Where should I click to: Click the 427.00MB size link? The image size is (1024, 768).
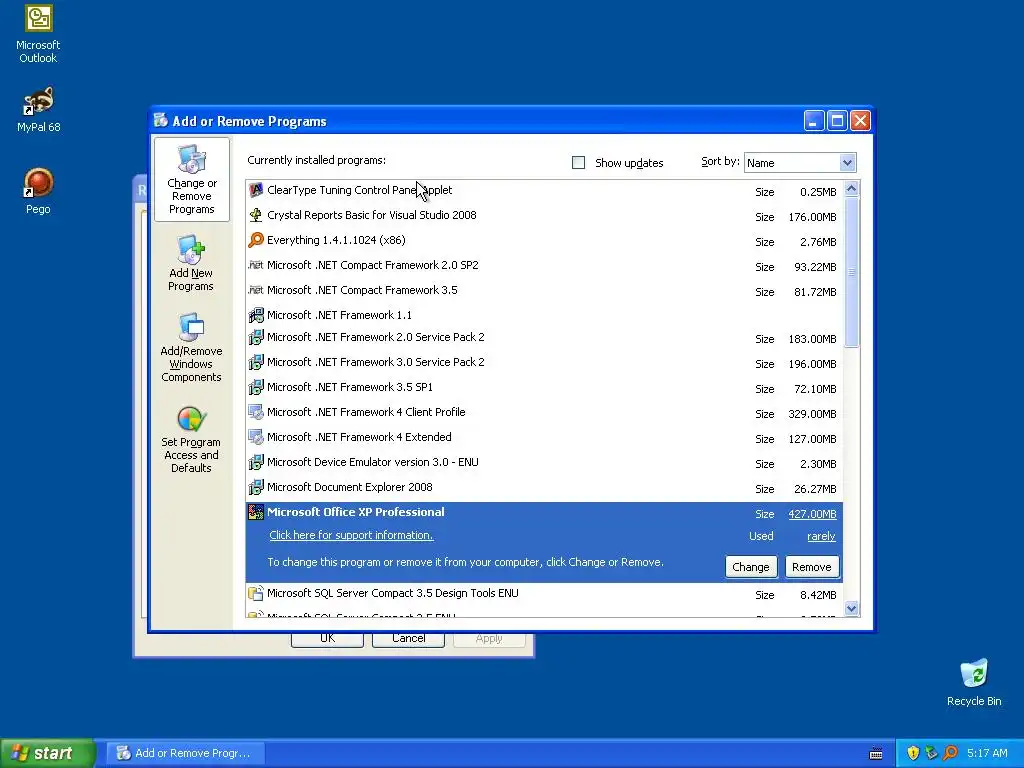tap(812, 514)
